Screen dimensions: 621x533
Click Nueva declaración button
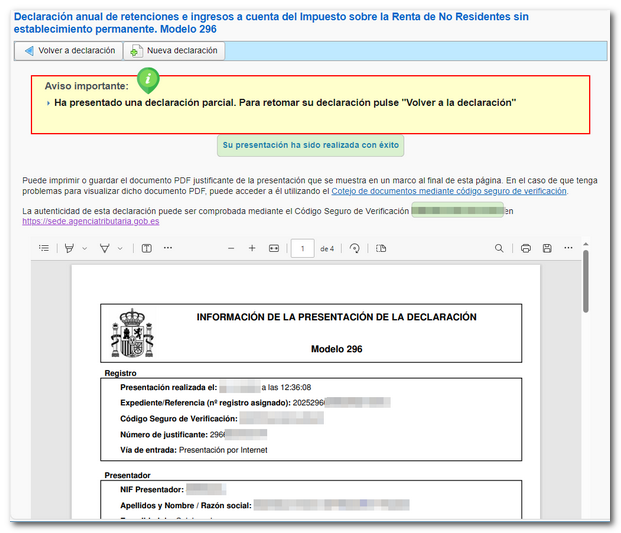[x=173, y=51]
